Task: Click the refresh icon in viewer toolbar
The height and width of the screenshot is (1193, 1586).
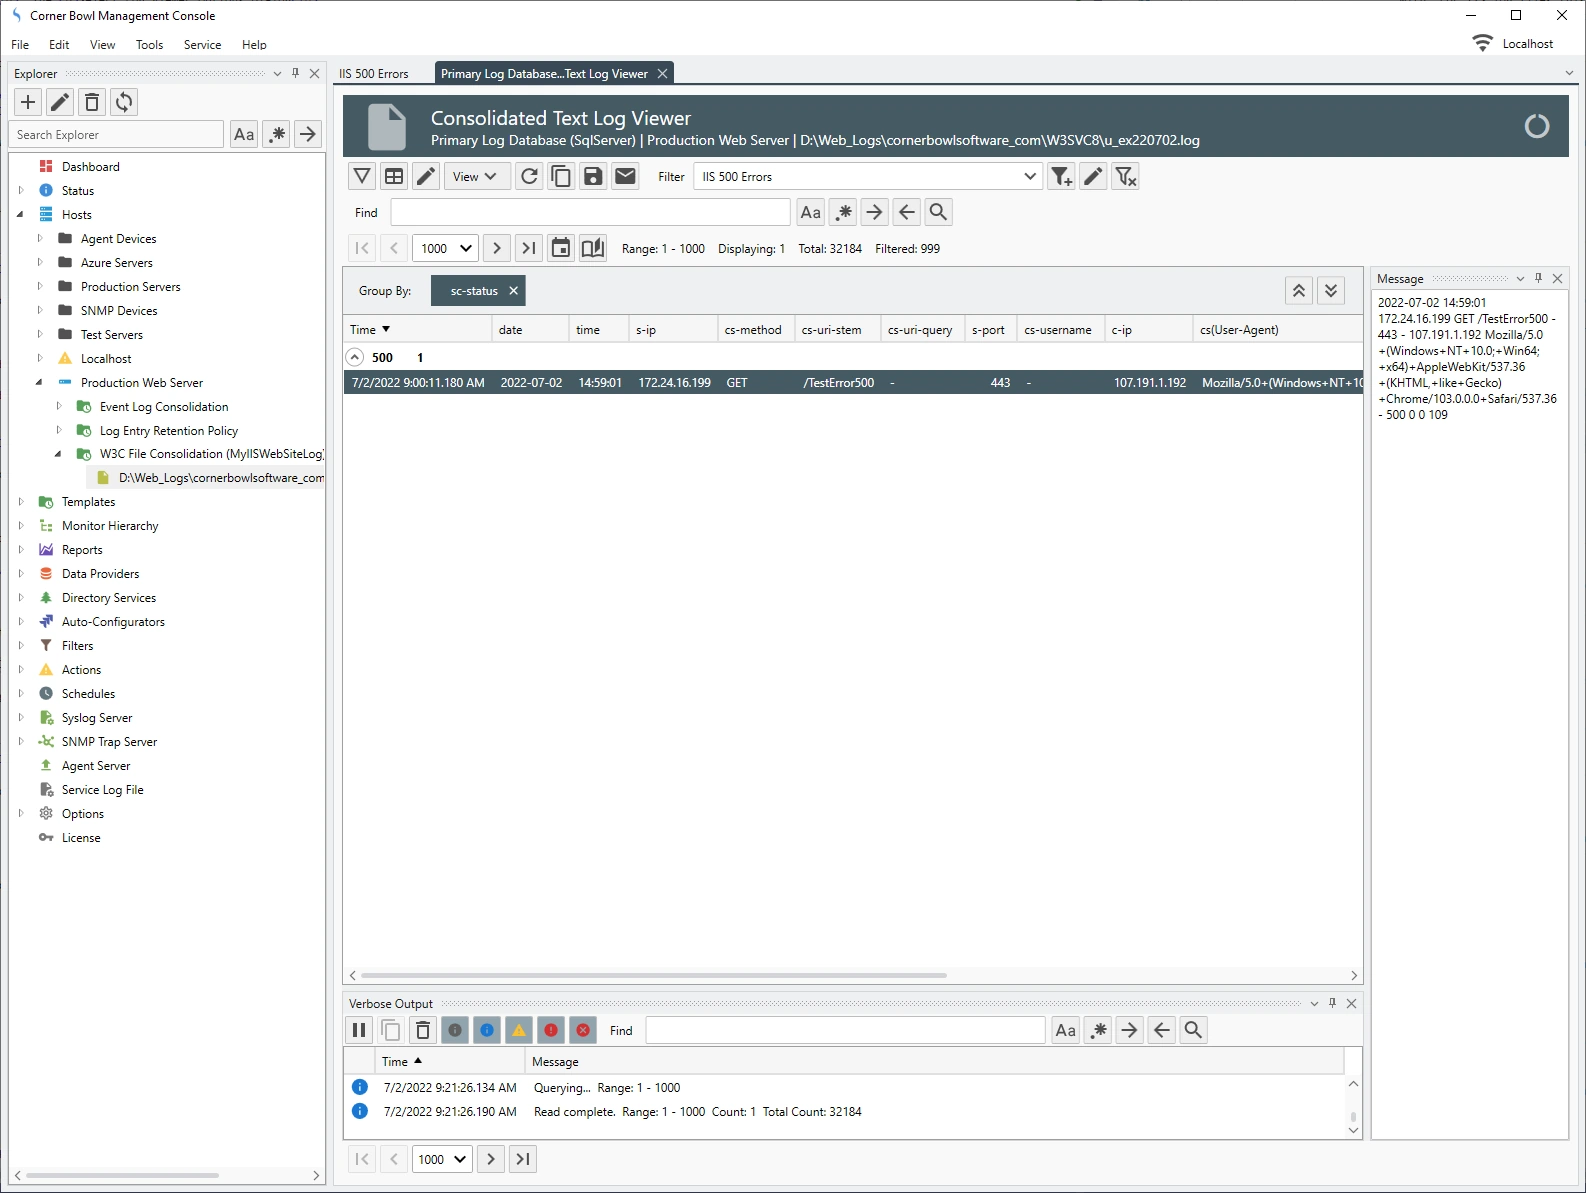Action: tap(529, 177)
